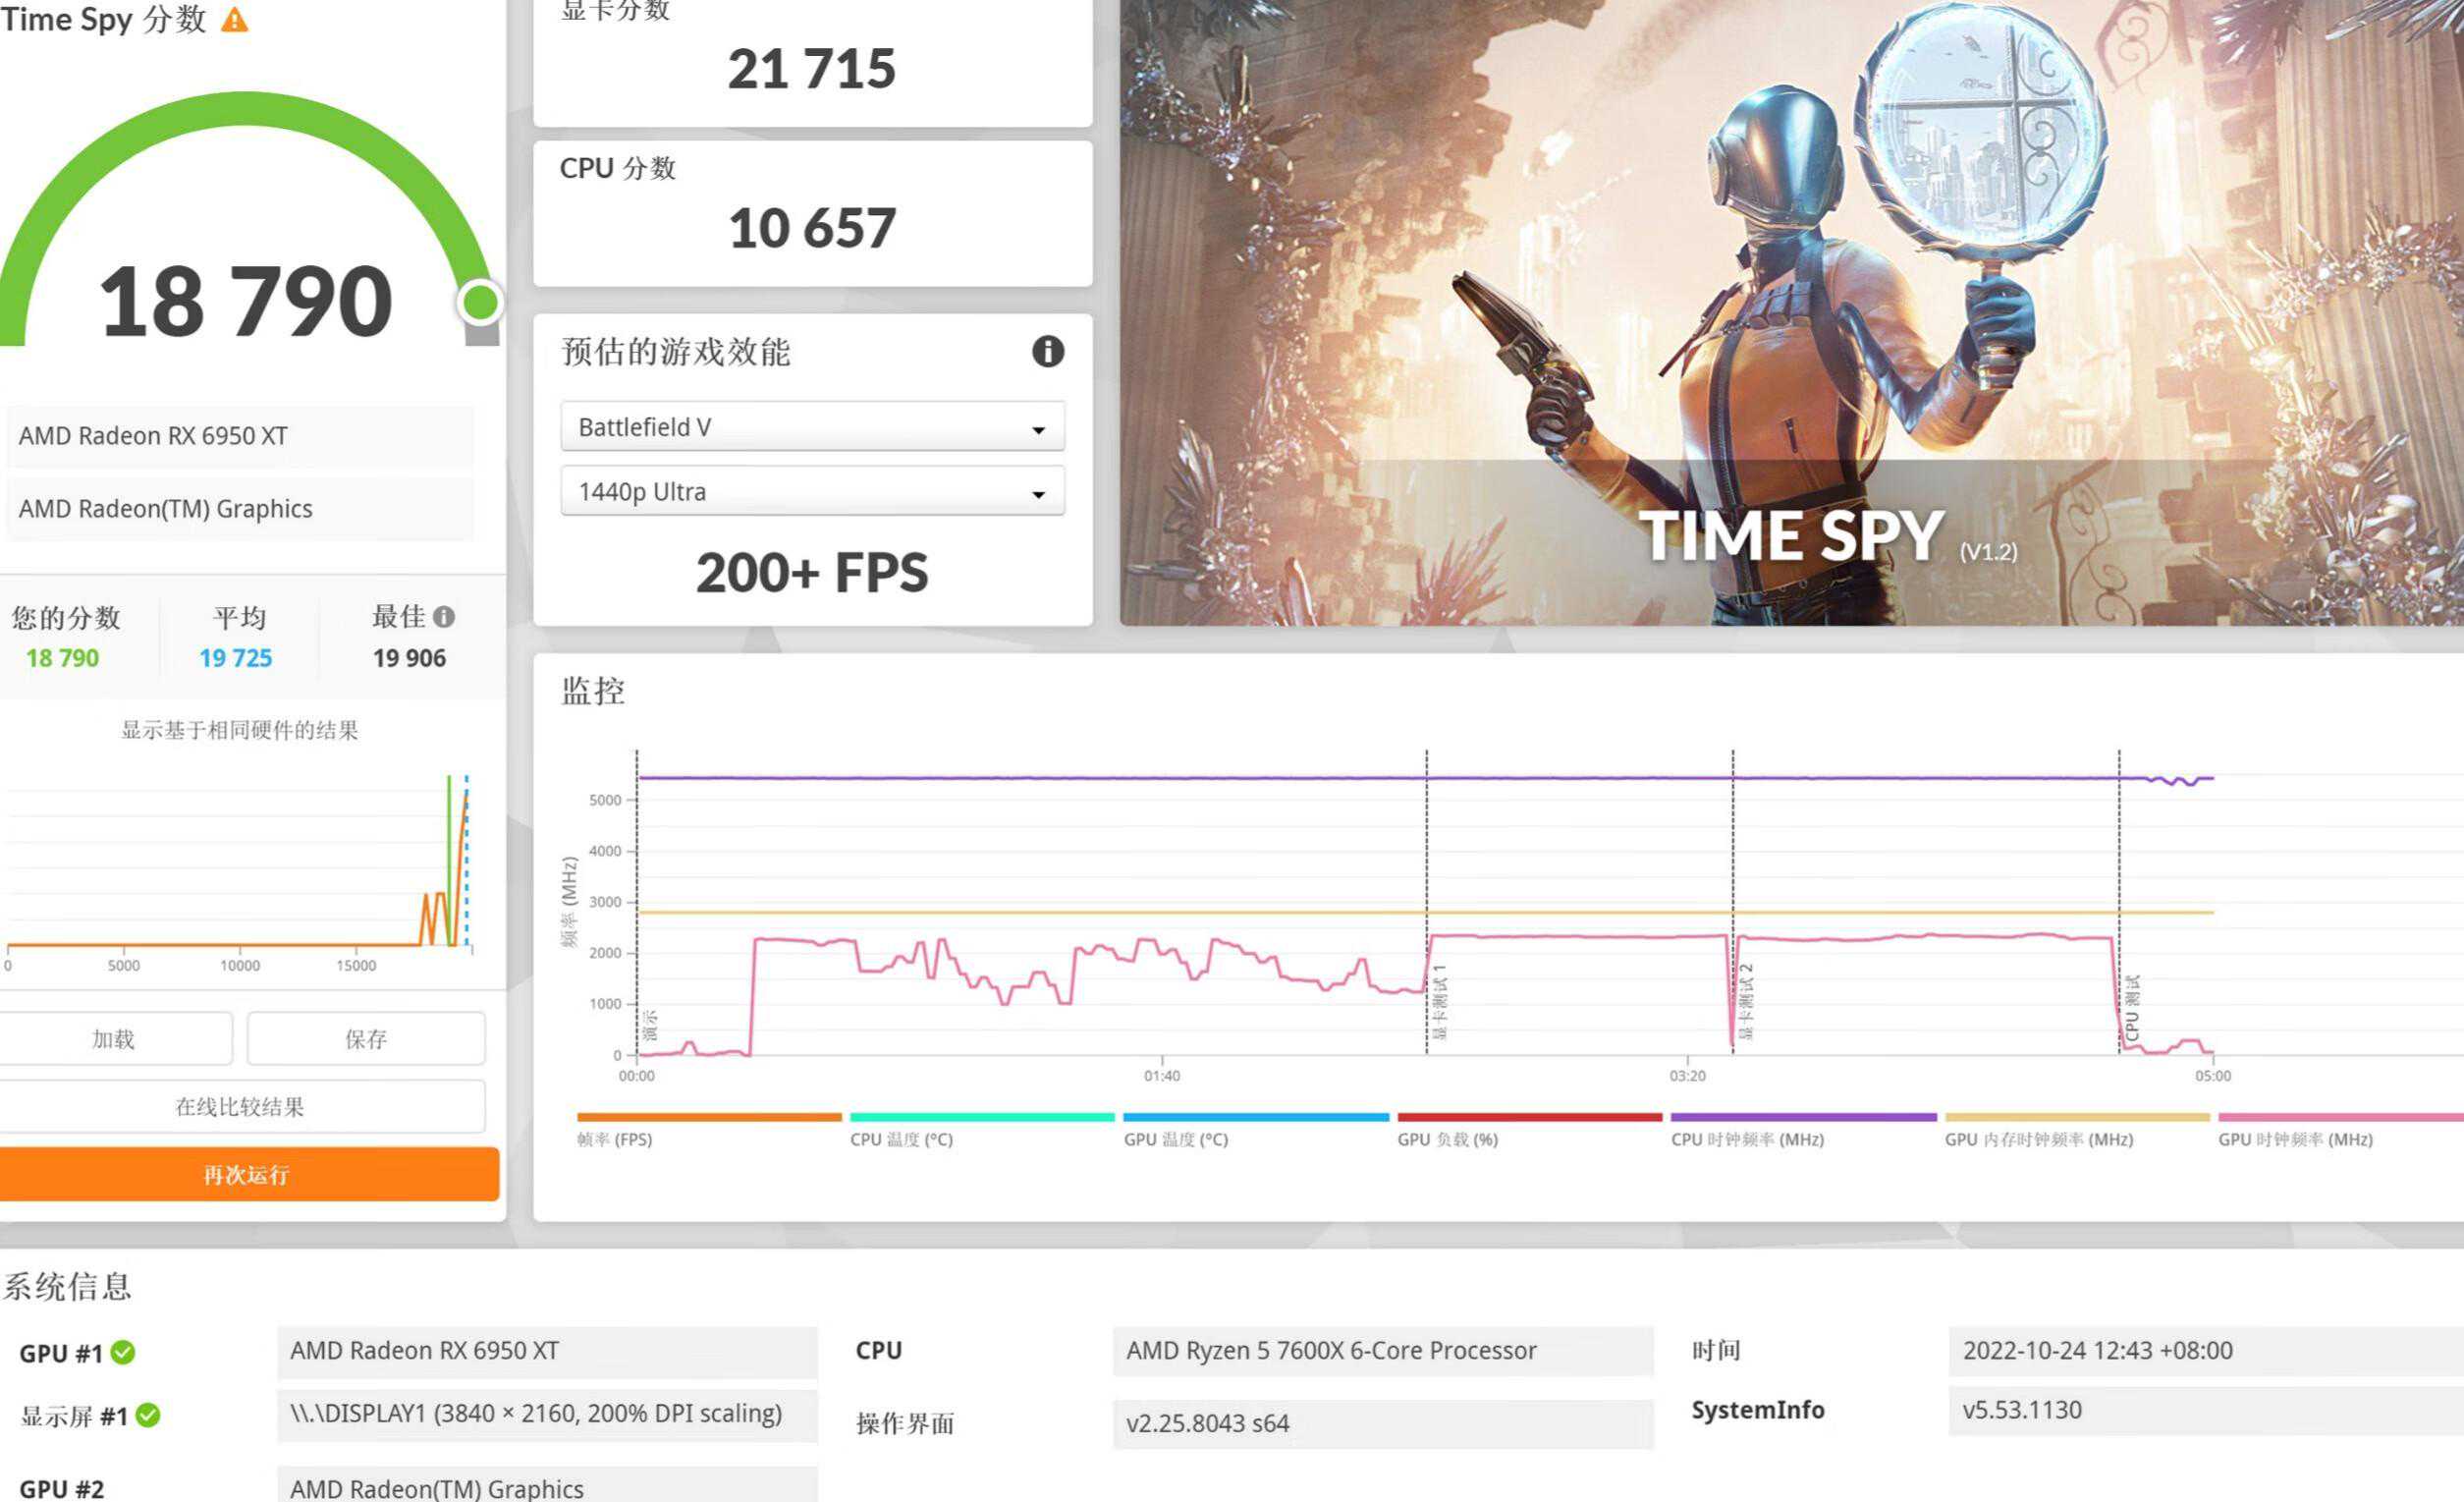
Task: Click the green checkmark beside GPU #1
Action: pyautogui.click(x=123, y=1352)
